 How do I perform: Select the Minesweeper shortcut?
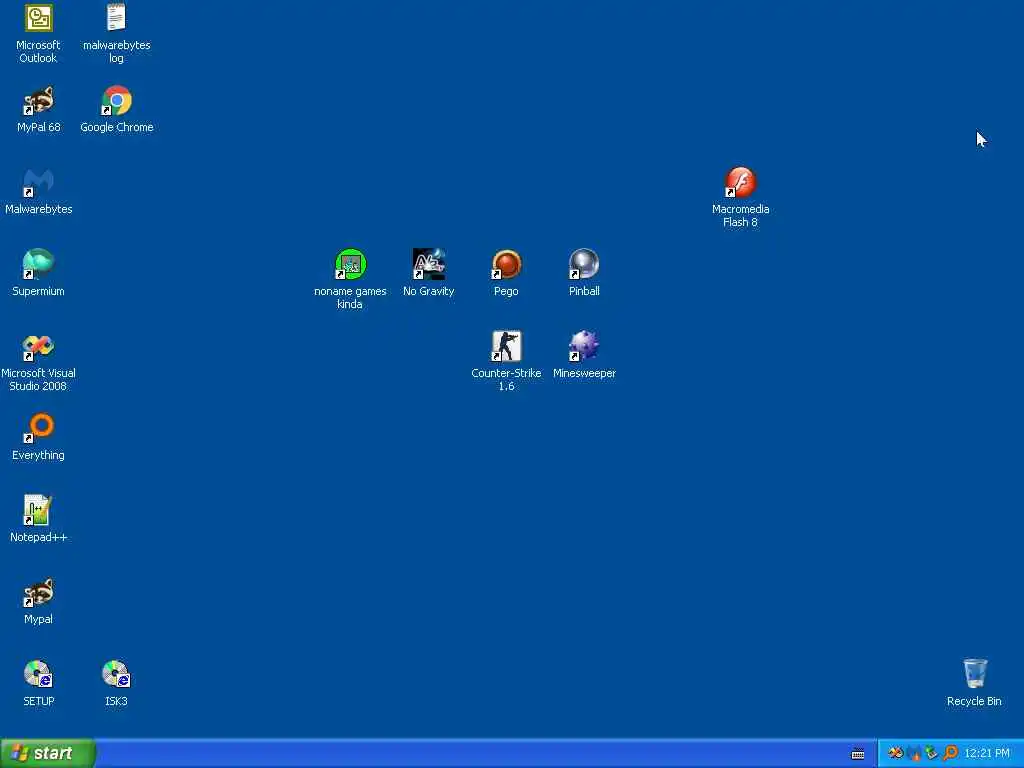pos(584,355)
